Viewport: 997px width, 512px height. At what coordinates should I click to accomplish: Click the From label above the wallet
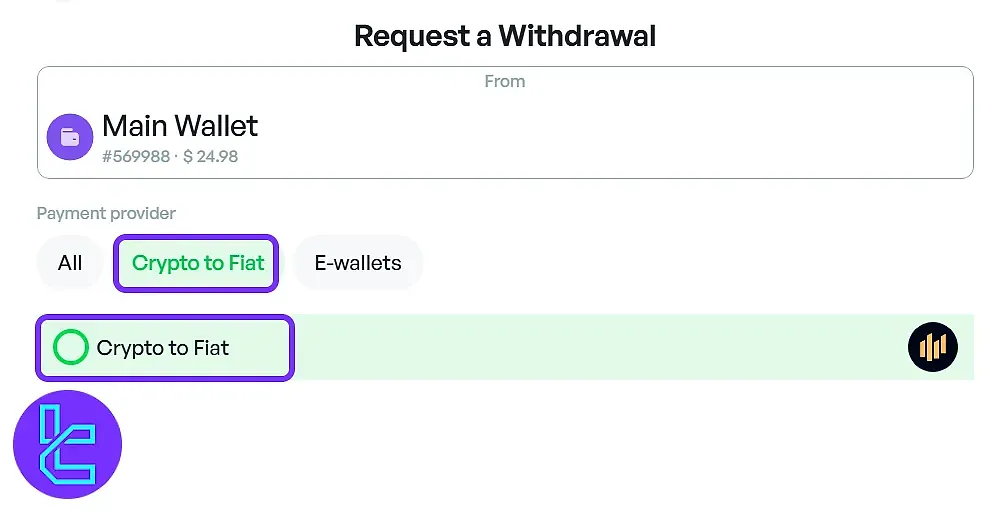coord(504,82)
